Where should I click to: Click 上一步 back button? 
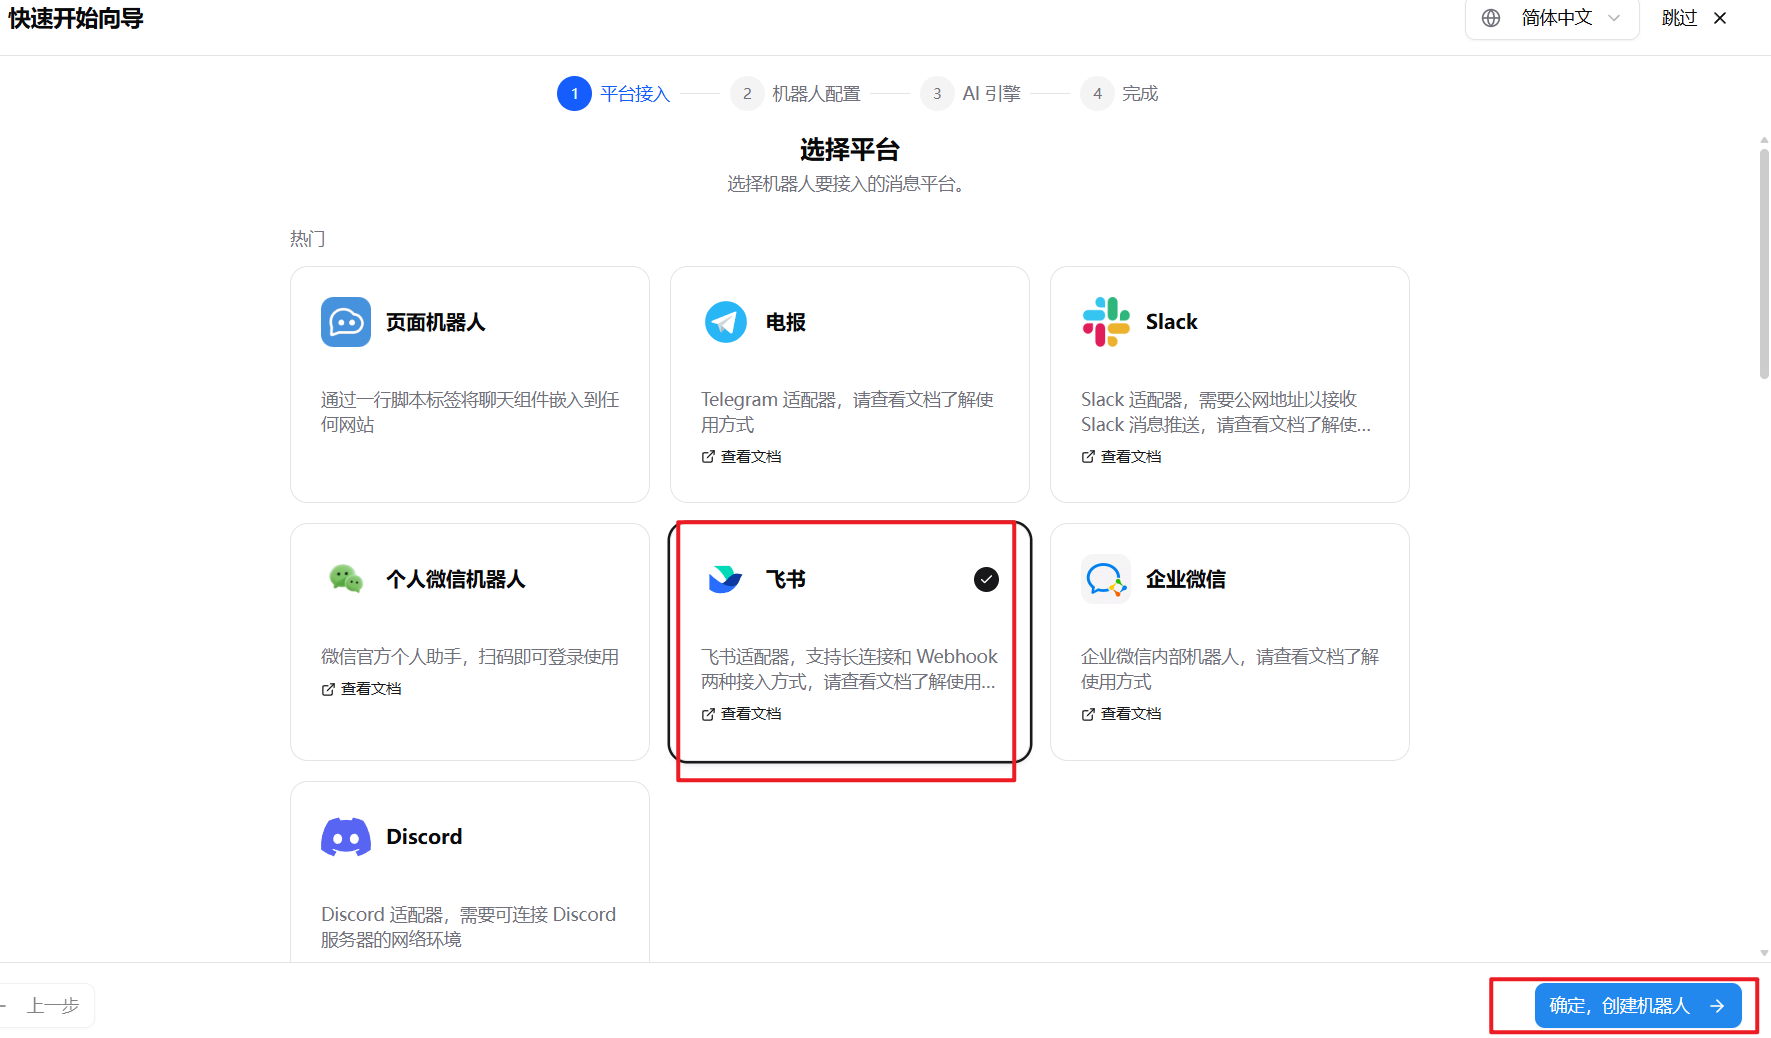click(47, 1006)
